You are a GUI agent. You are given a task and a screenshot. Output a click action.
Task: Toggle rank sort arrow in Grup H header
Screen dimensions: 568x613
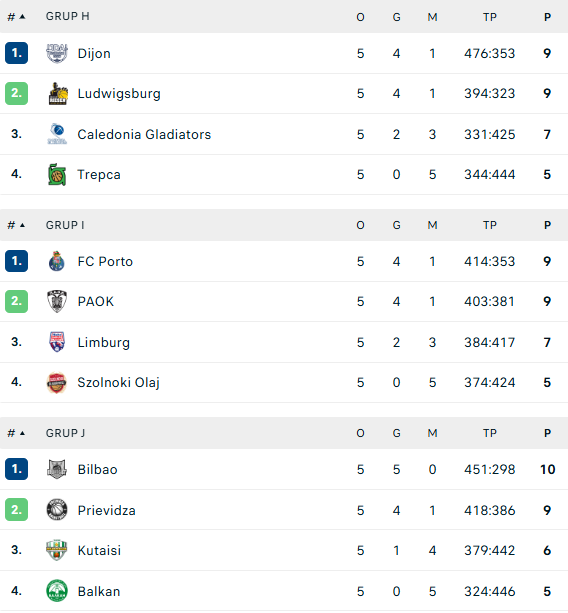coord(22,16)
